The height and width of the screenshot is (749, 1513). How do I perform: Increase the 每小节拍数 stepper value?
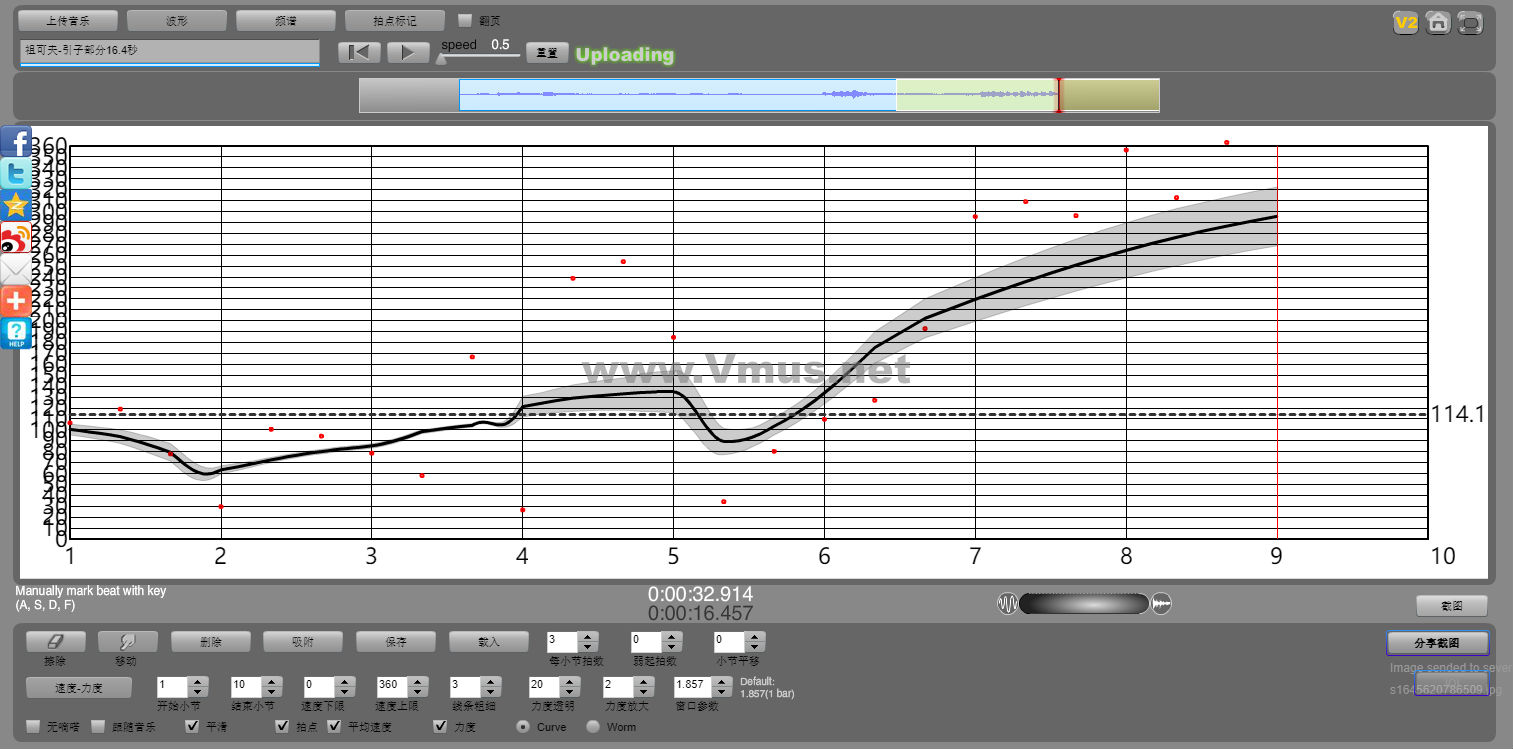point(589,636)
